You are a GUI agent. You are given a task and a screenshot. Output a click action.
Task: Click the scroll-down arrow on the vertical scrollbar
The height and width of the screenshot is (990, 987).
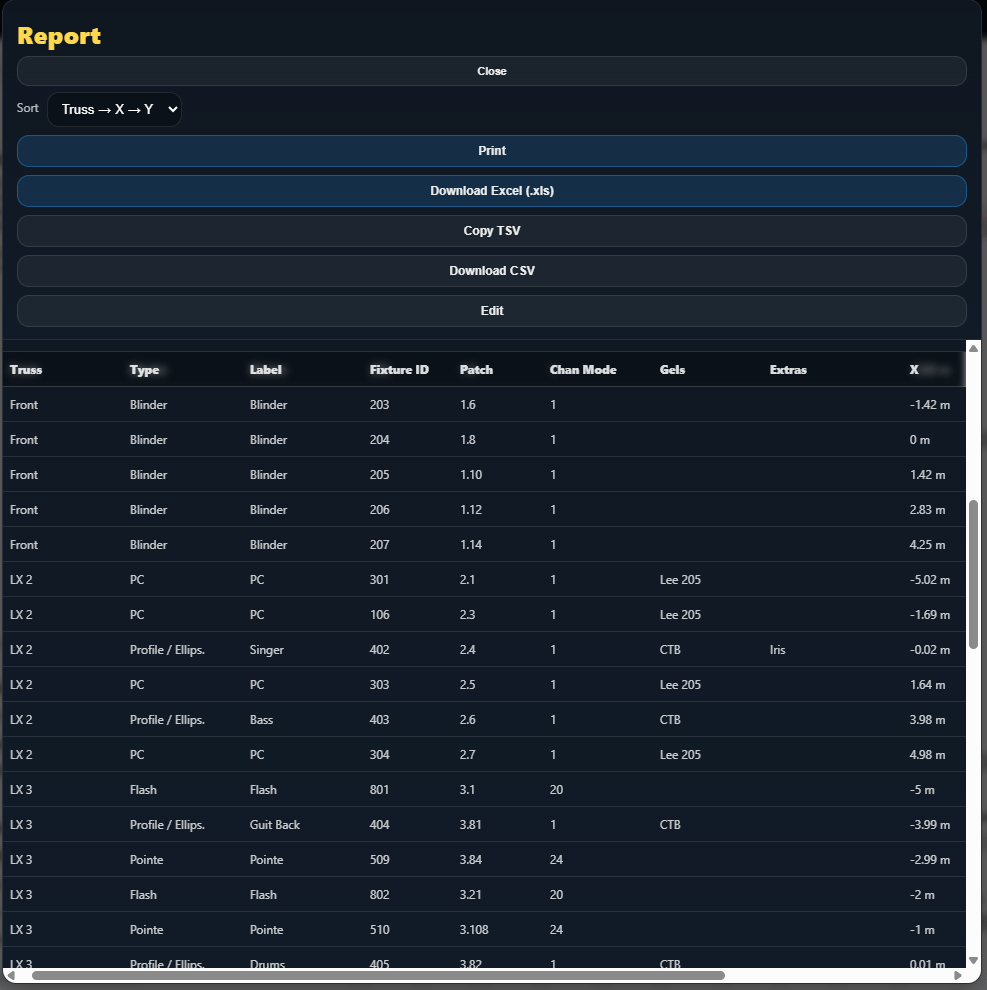tap(974, 961)
